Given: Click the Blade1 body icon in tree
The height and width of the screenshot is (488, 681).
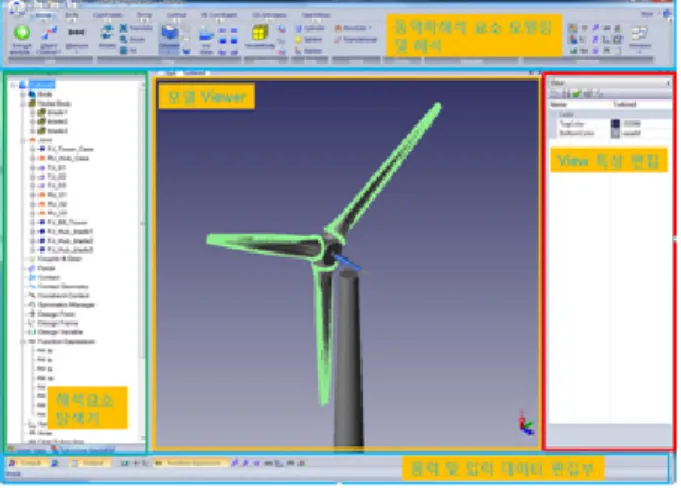Looking at the screenshot, I should tap(42, 112).
